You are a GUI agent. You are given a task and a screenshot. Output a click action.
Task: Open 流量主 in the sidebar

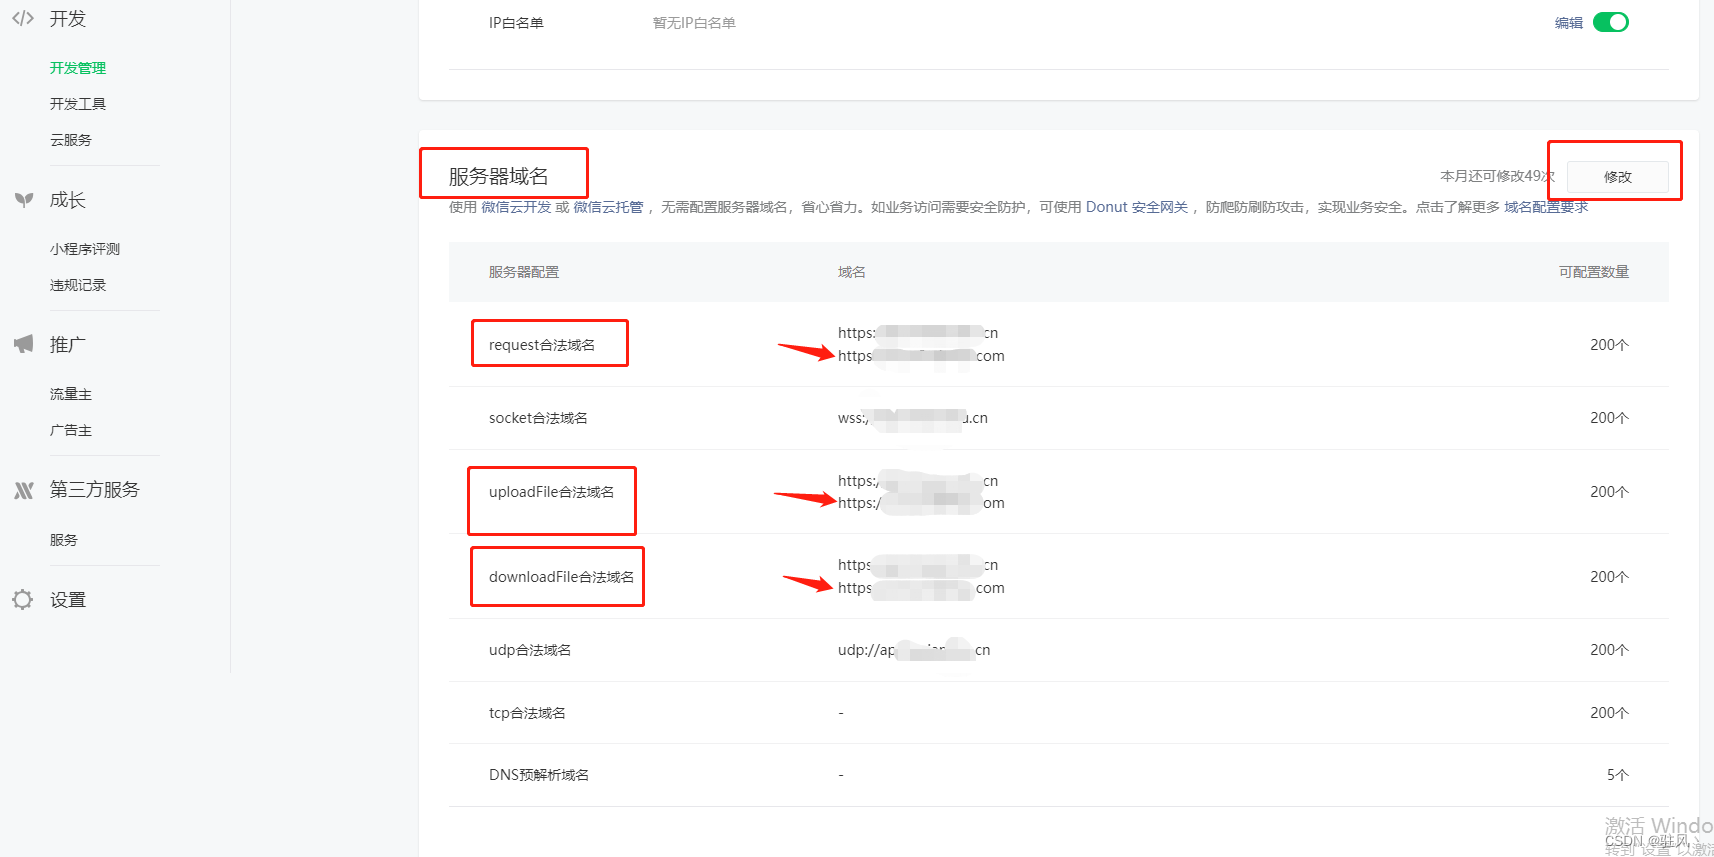[x=71, y=394]
